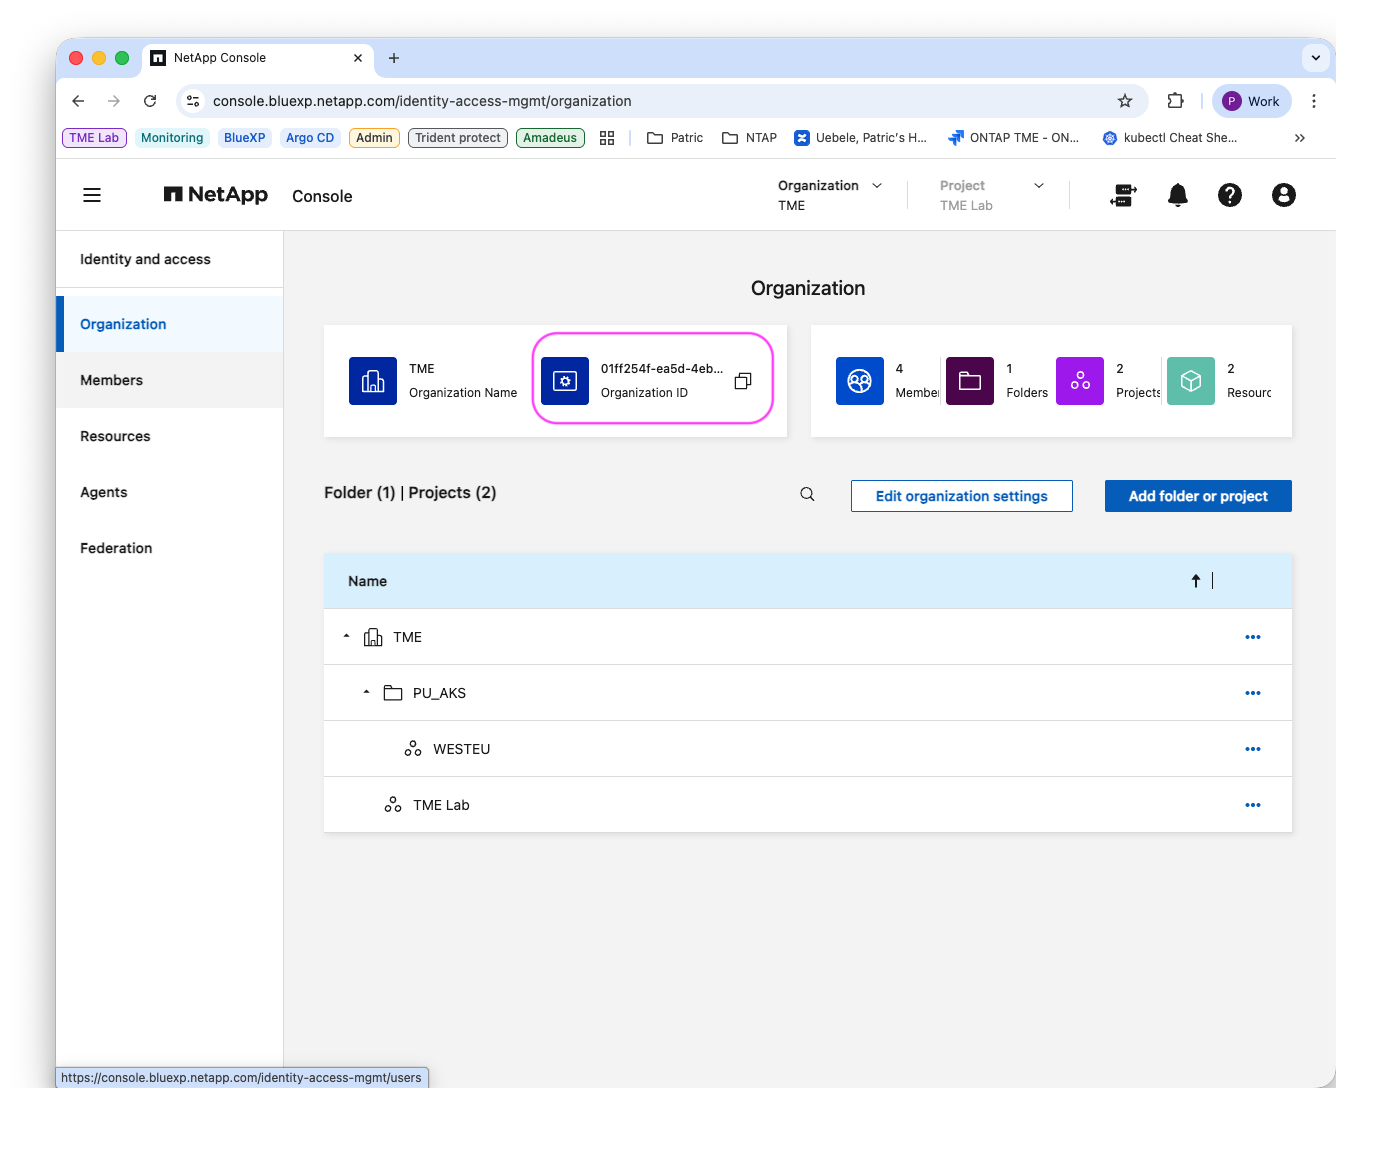Open the Argo CD bookmark
The width and height of the screenshot is (1392, 1162).
[310, 138]
